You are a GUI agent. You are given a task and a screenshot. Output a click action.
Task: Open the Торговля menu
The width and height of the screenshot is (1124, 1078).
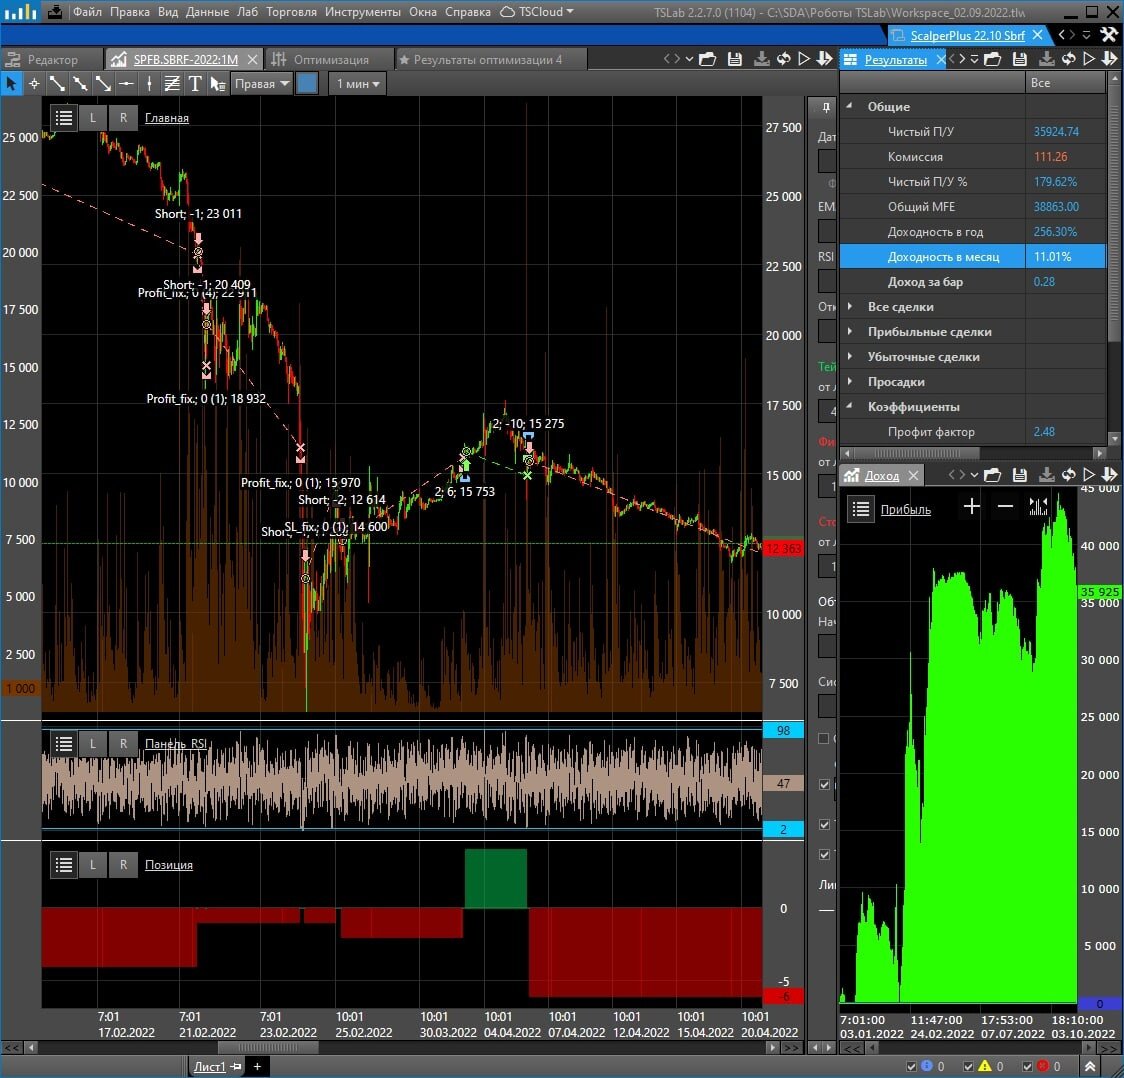pos(291,11)
